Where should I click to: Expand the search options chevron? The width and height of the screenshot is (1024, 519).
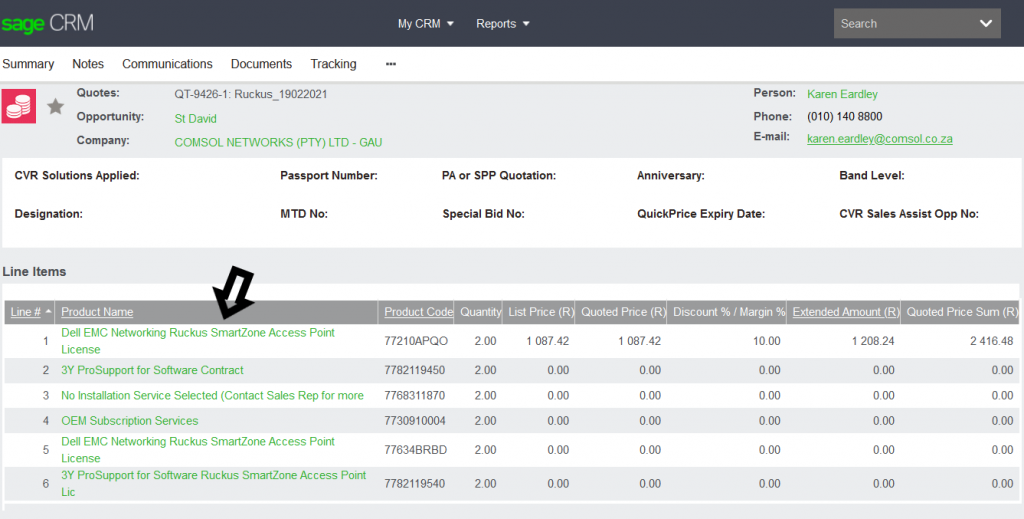986,23
